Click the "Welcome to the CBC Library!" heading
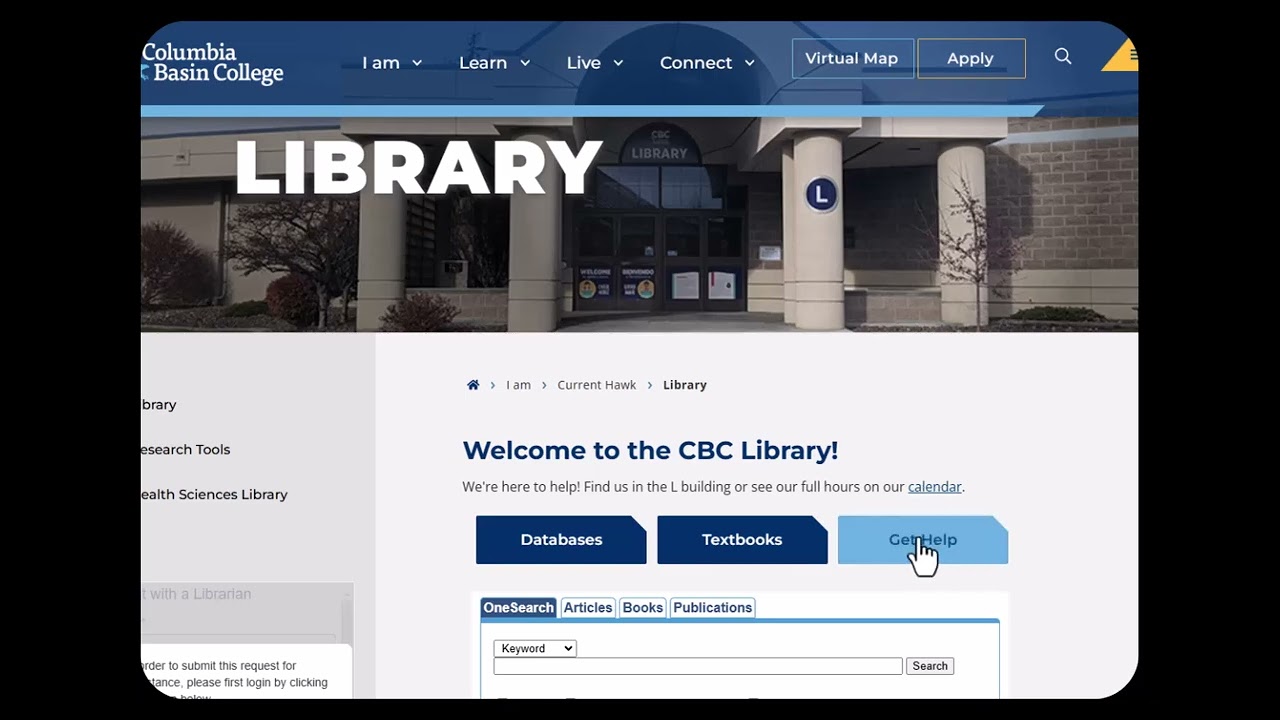Image resolution: width=1280 pixels, height=720 pixels. coord(650,450)
